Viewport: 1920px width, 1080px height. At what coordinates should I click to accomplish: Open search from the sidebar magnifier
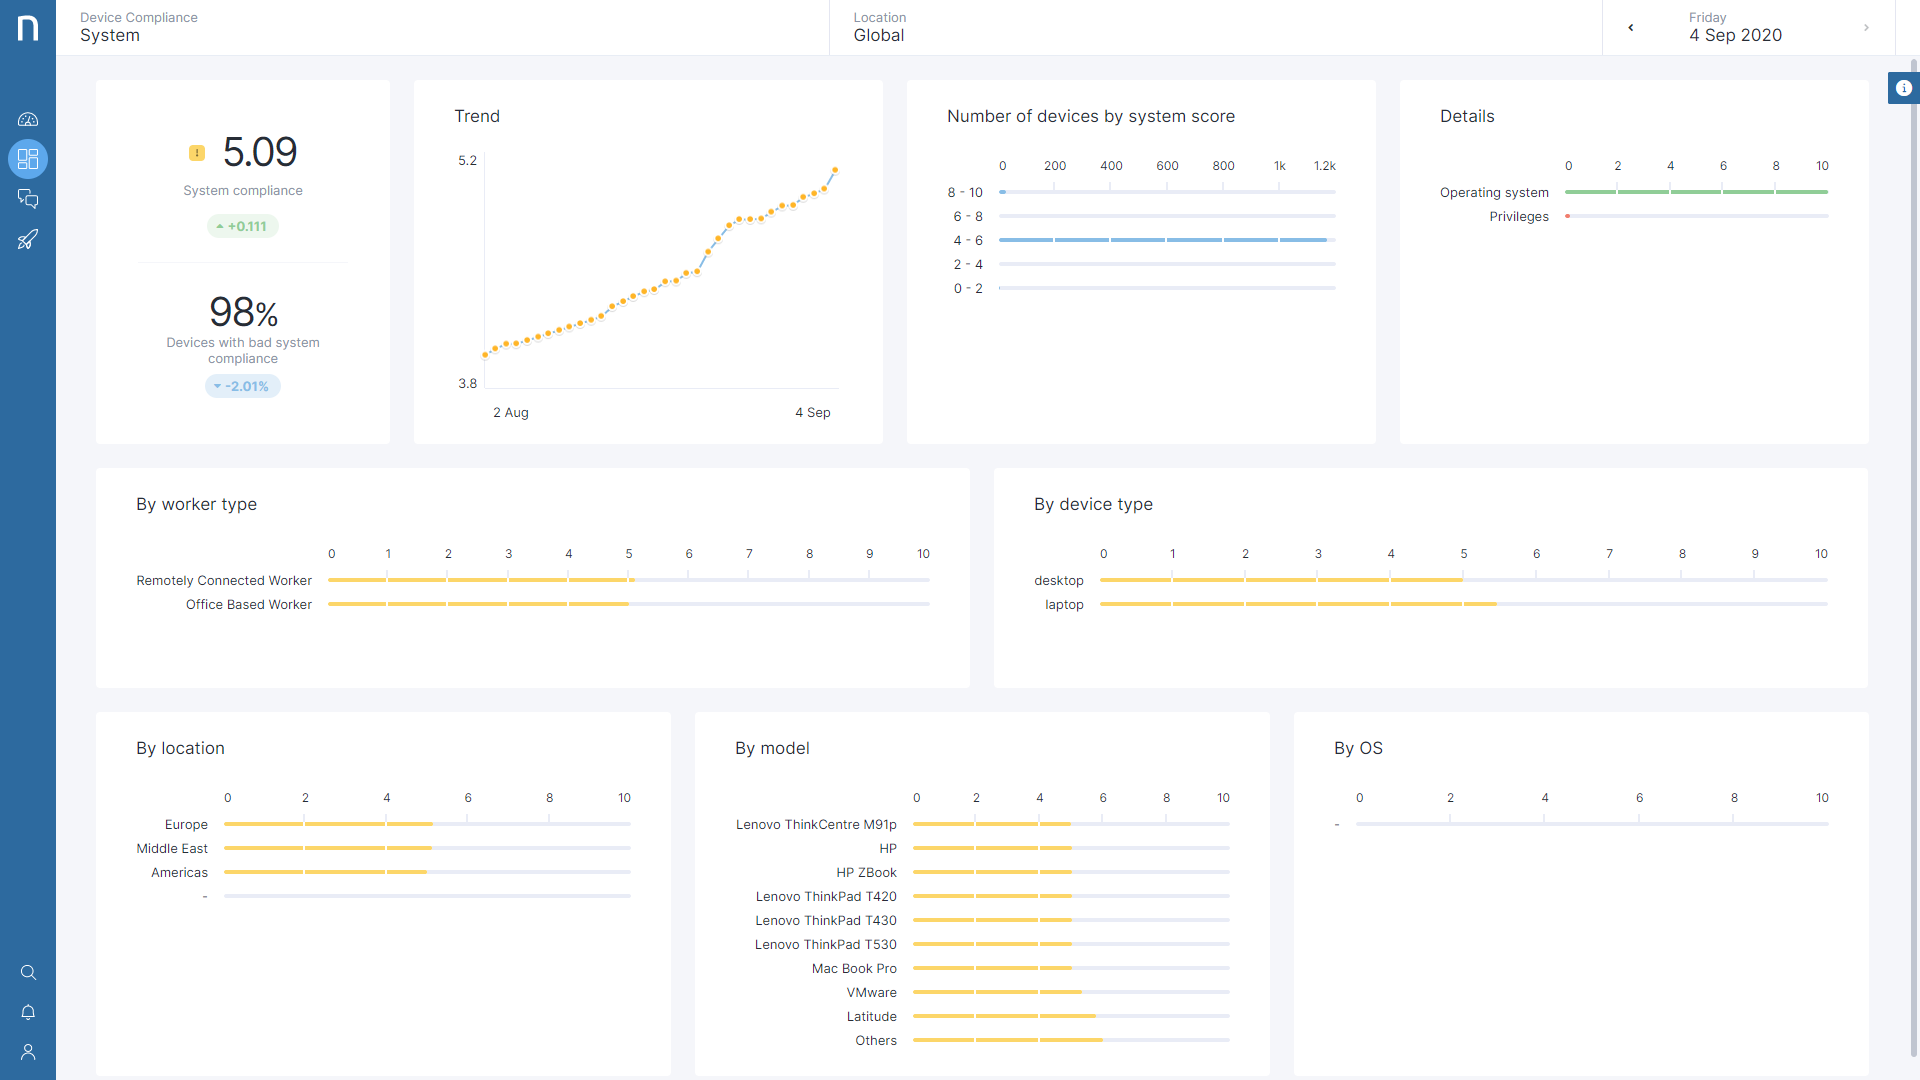[x=28, y=973]
